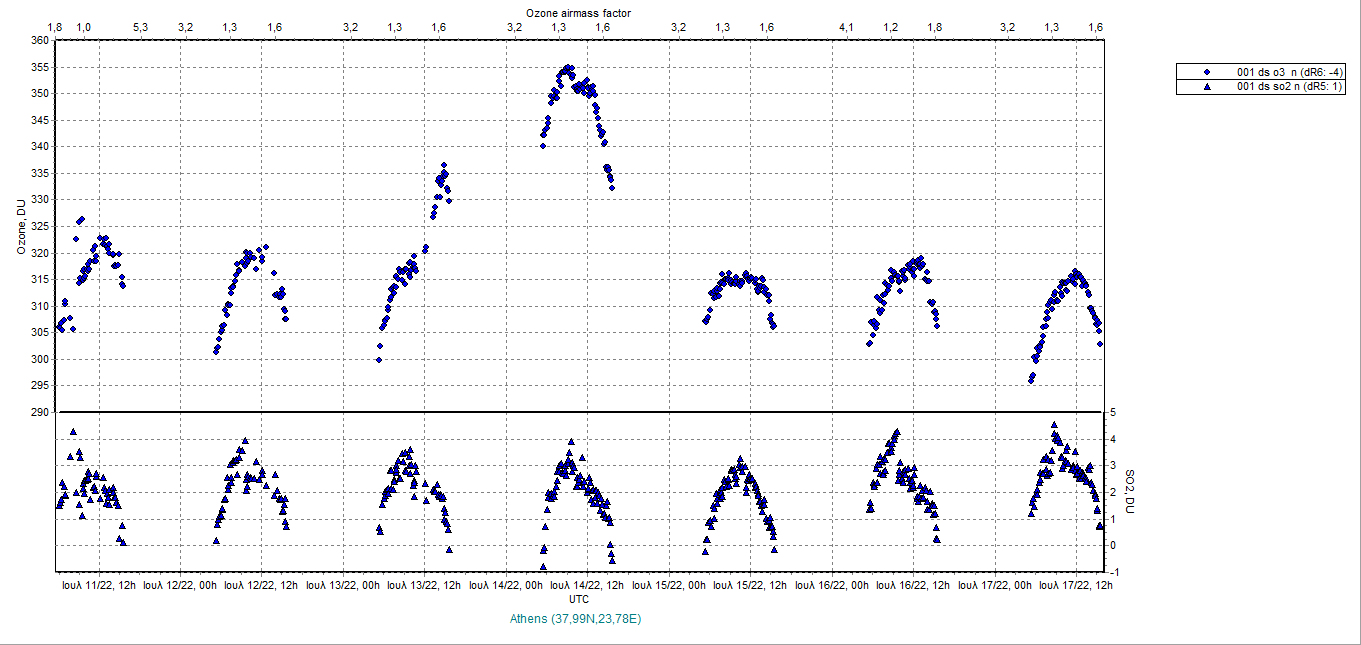Image resolution: width=1361 pixels, height=645 pixels.
Task: Click the 'Ozone airmass factor' top axis title
Action: (578, 11)
